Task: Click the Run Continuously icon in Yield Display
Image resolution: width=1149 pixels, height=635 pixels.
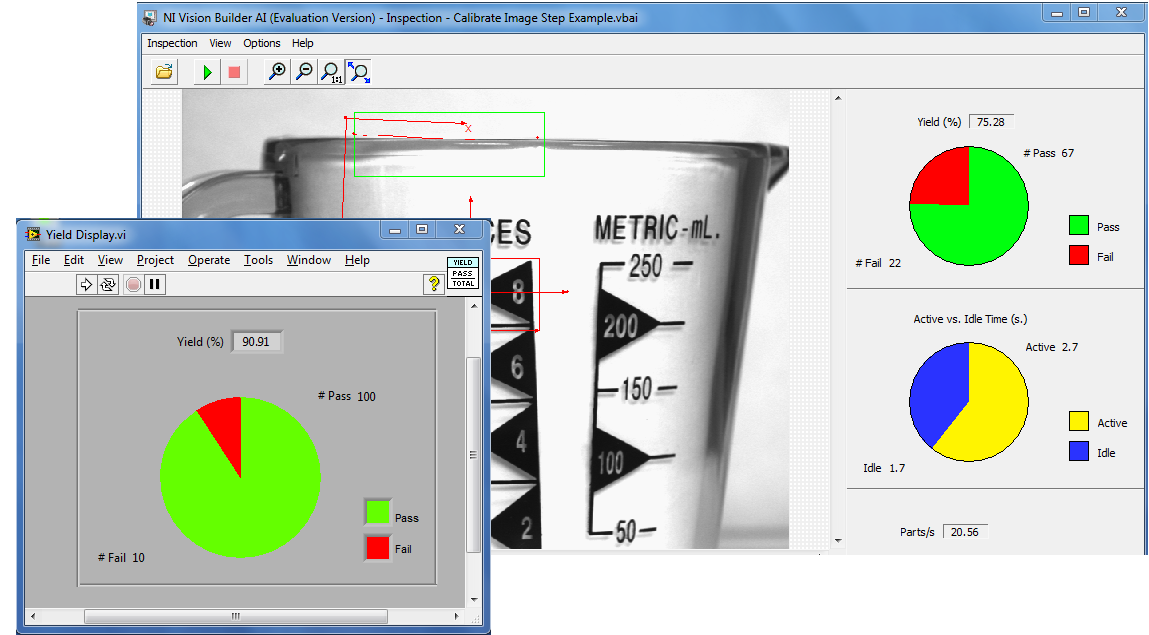Action: (107, 284)
